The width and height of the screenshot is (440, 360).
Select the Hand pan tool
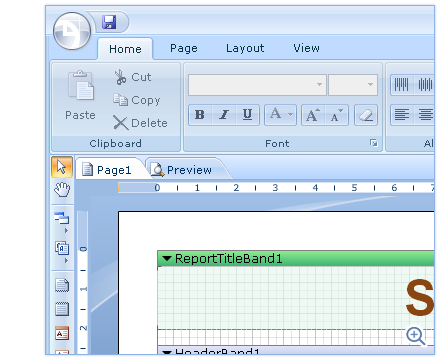62,189
